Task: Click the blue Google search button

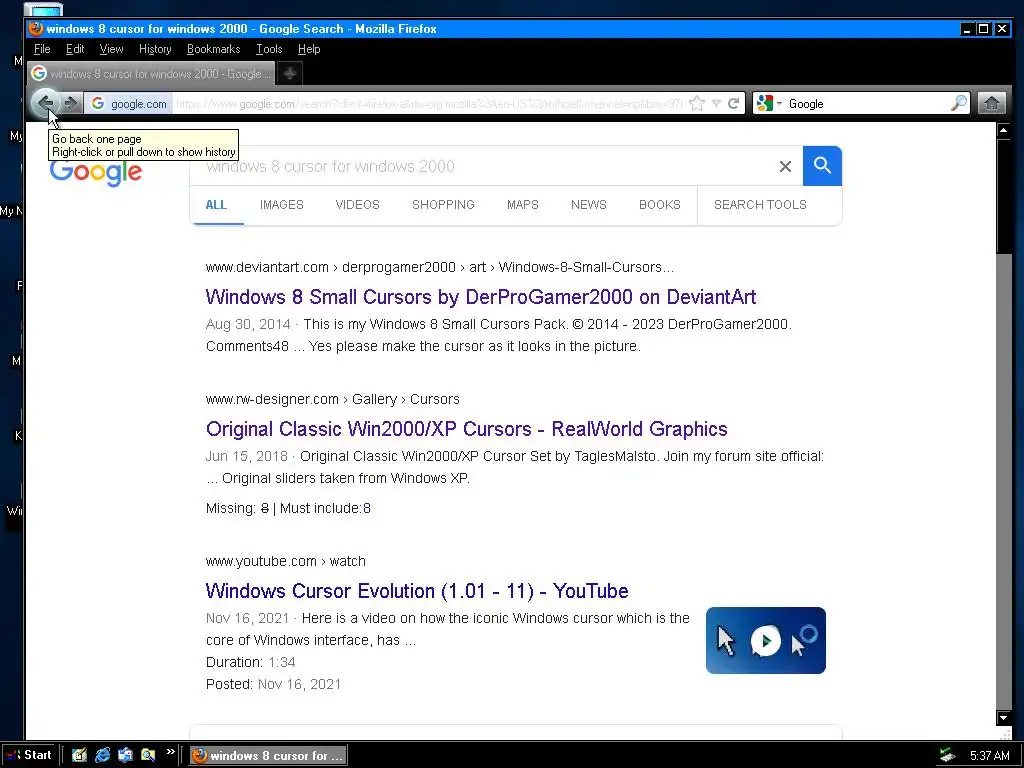Action: [822, 166]
